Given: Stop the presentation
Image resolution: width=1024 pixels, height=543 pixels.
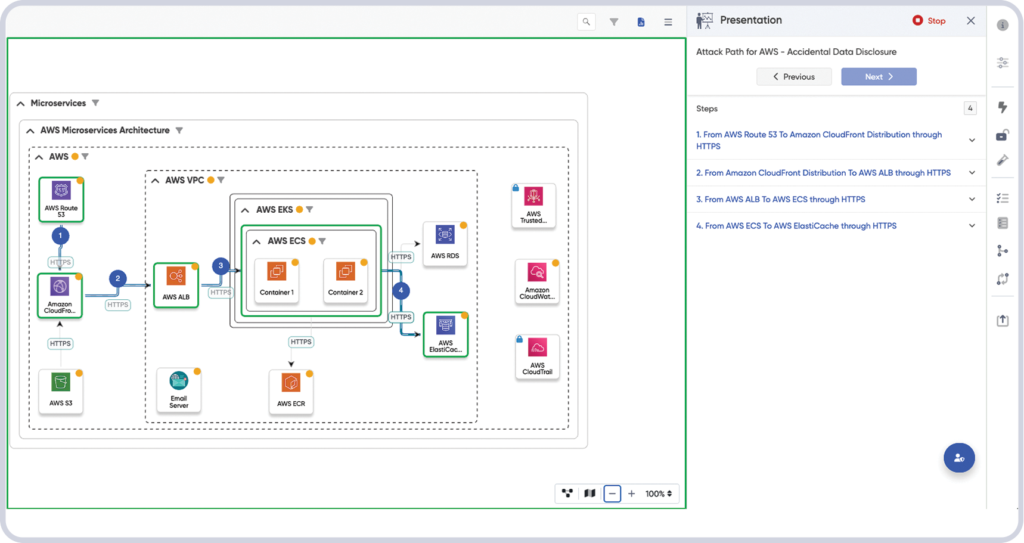Looking at the screenshot, I should coord(928,20).
